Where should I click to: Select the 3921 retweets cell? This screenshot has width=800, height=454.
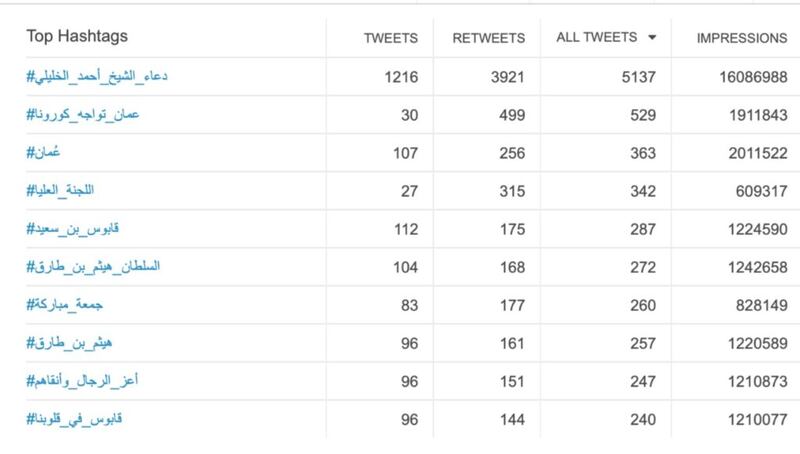pos(505,77)
